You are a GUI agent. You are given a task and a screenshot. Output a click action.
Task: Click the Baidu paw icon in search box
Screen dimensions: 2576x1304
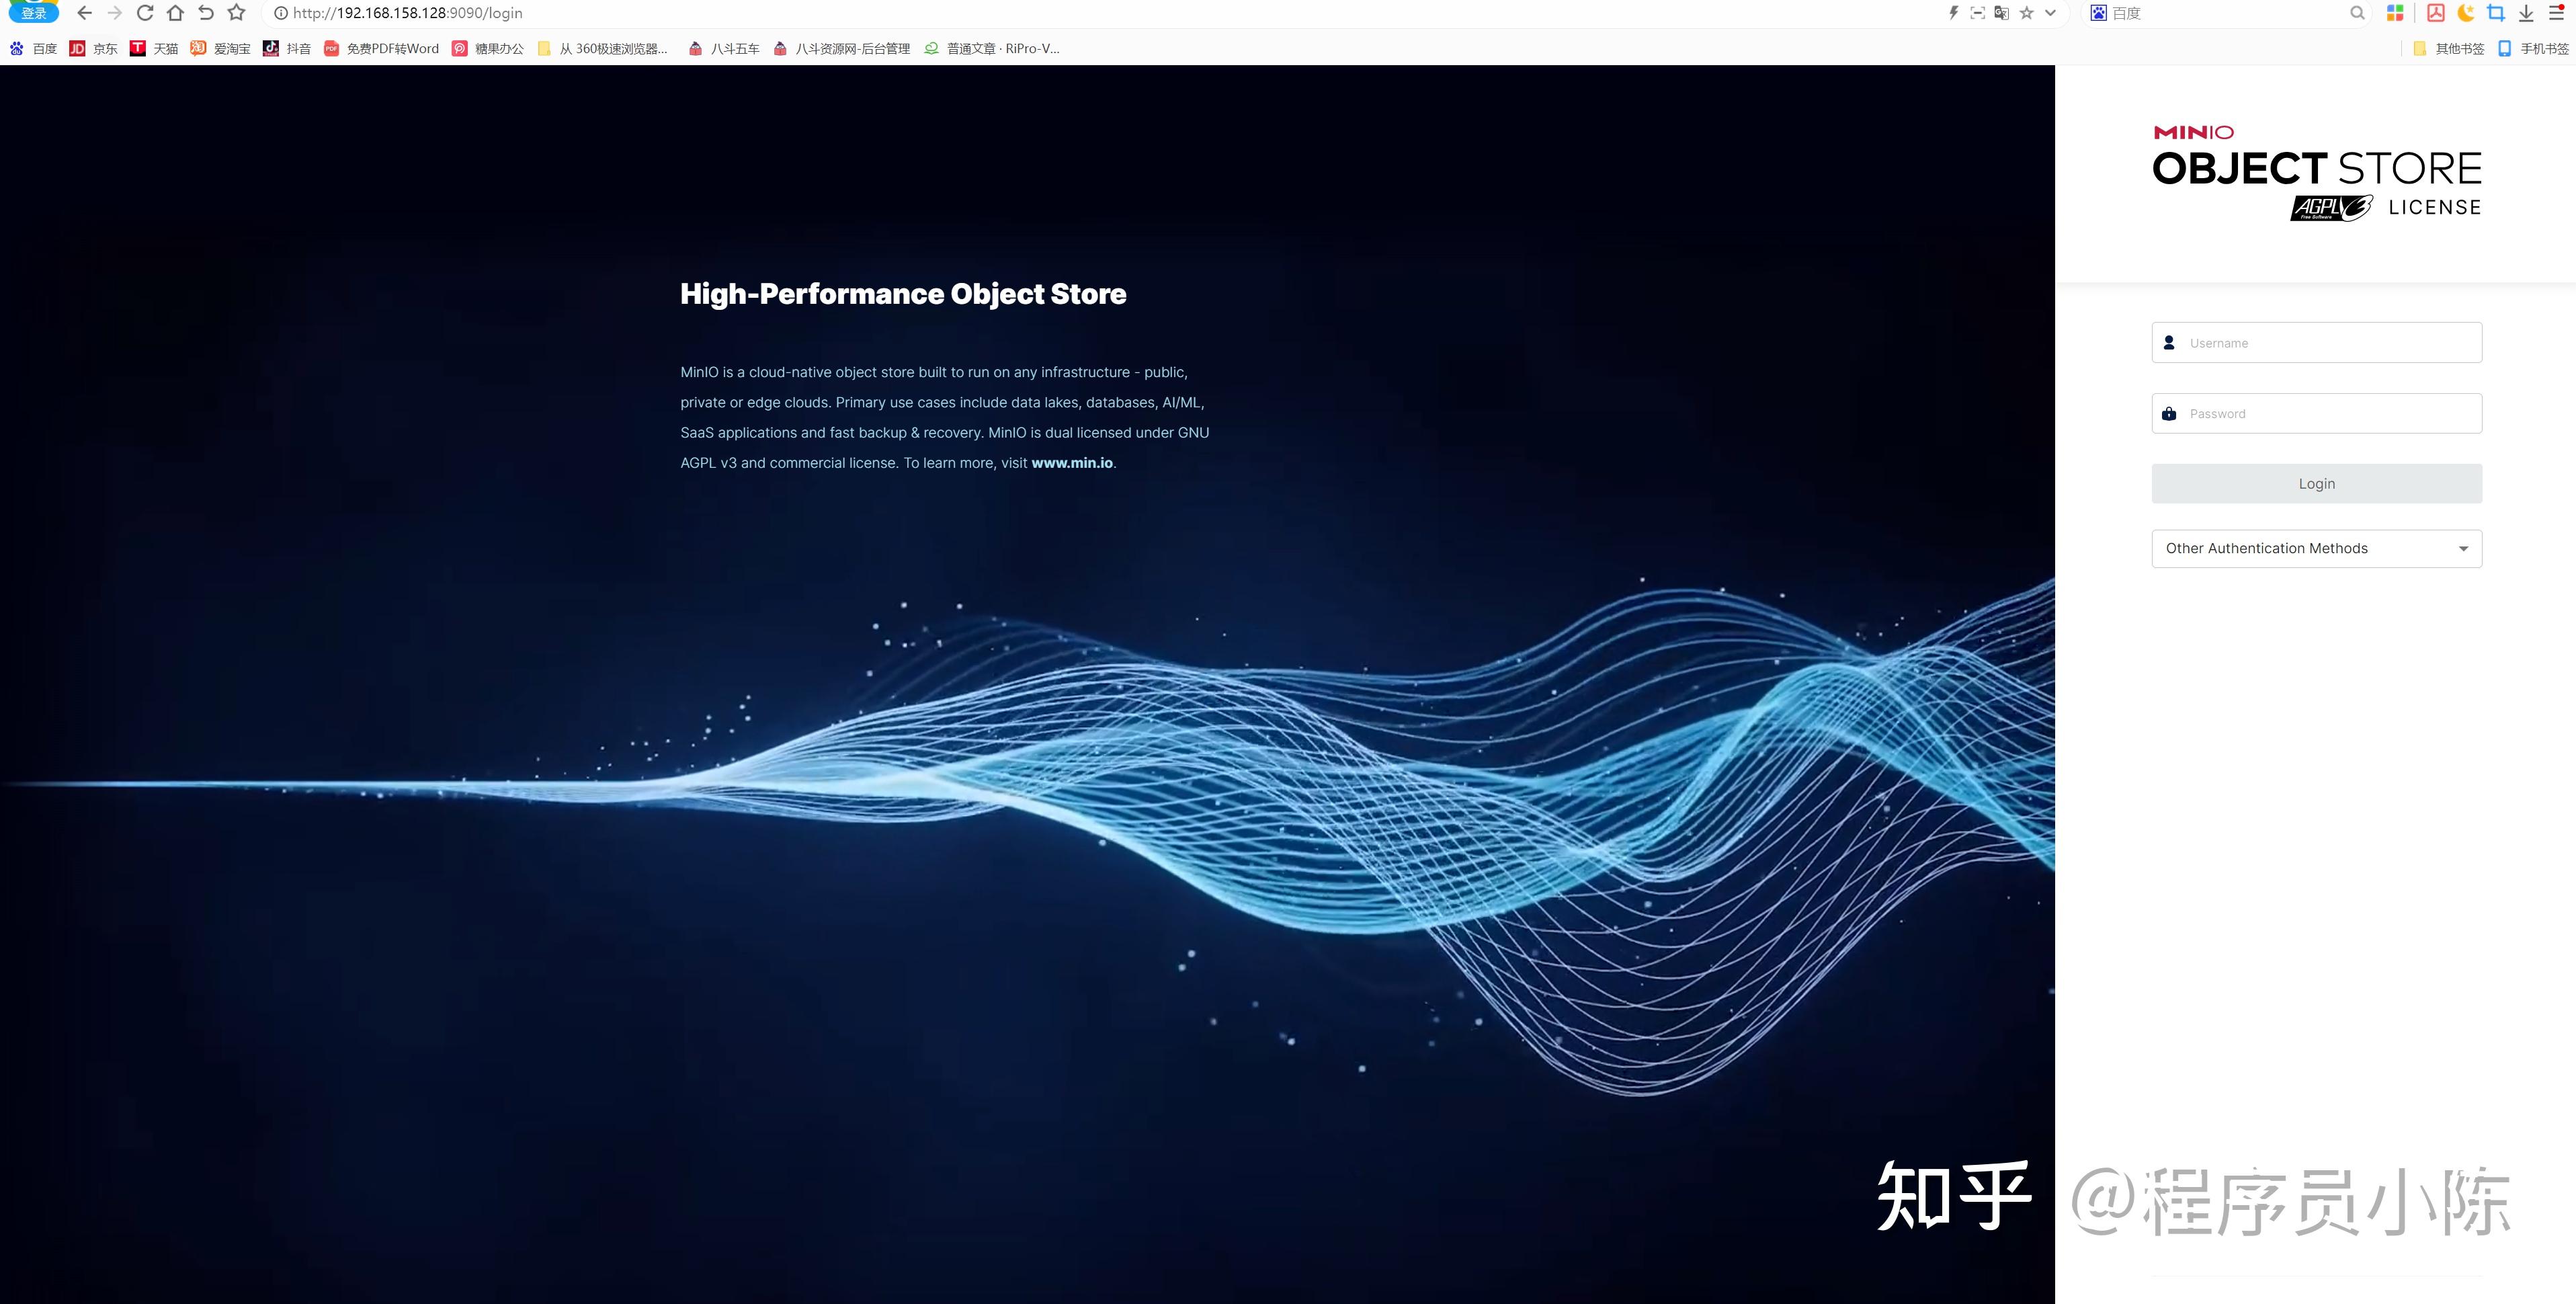click(x=2098, y=13)
